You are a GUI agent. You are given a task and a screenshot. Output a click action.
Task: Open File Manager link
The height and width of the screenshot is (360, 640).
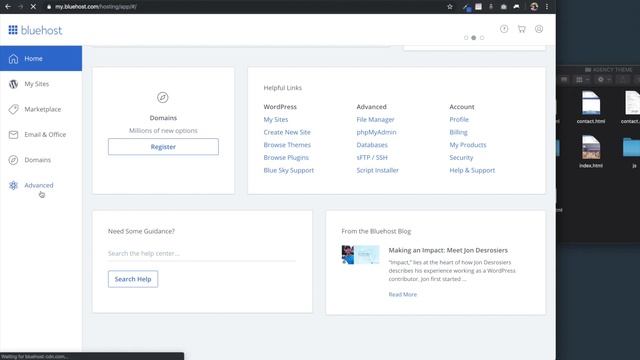click(x=376, y=120)
